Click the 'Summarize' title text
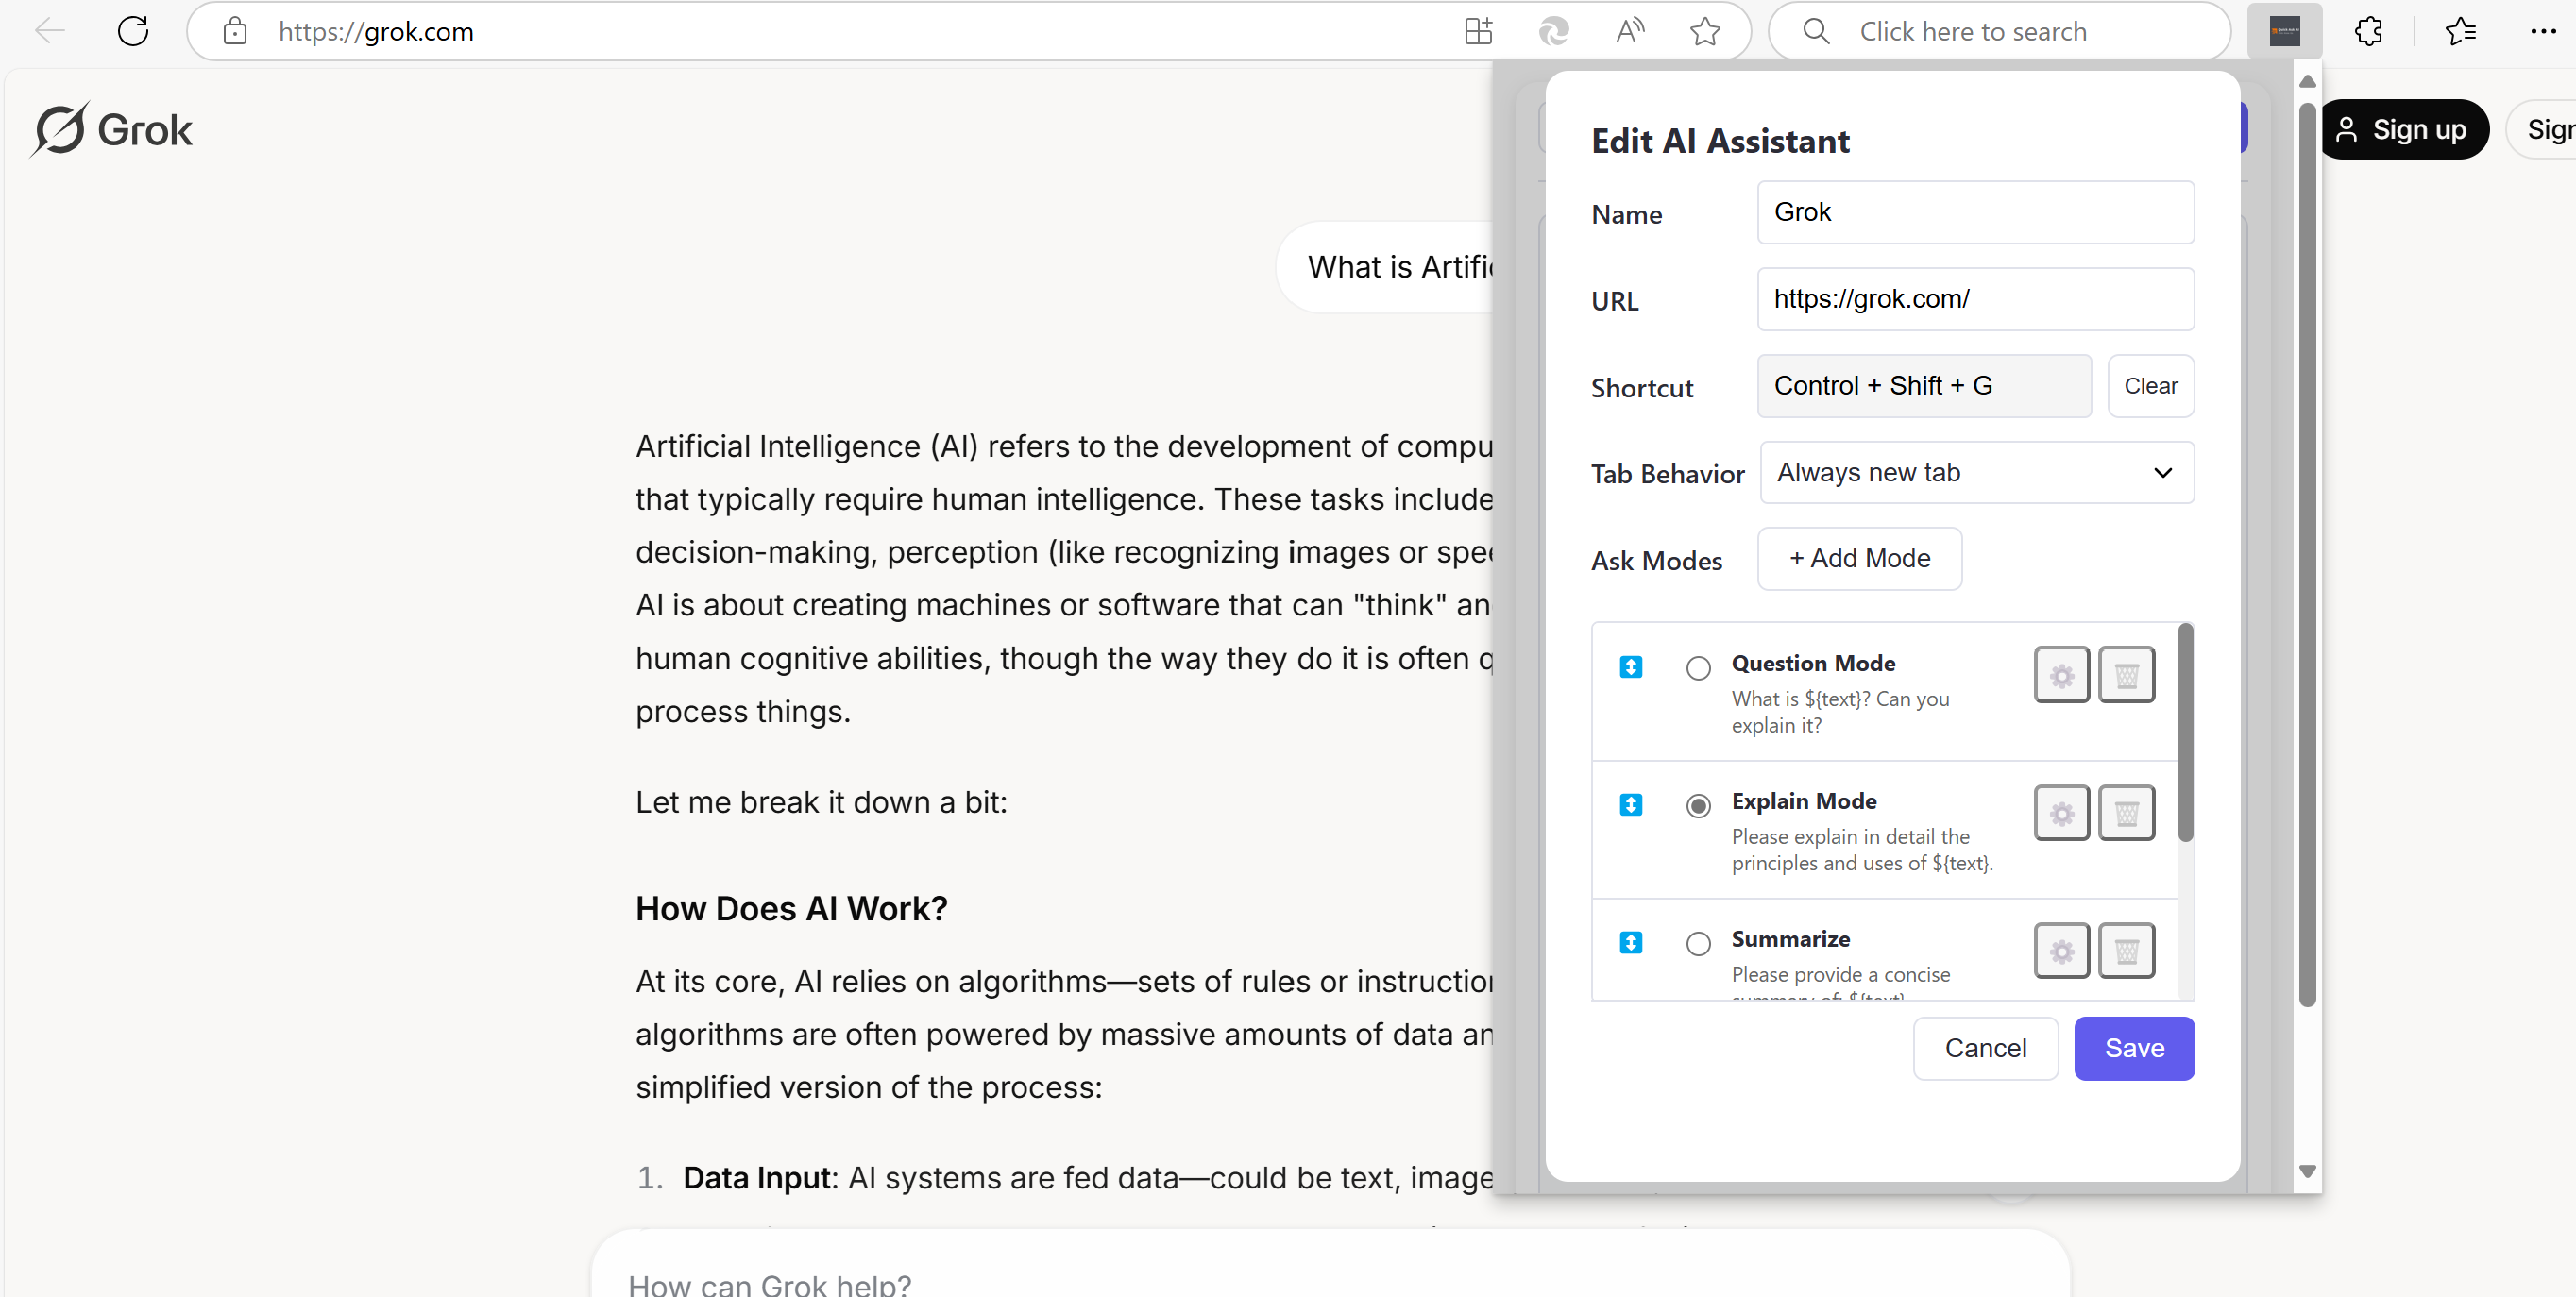The width and height of the screenshot is (2576, 1297). tap(1790, 939)
